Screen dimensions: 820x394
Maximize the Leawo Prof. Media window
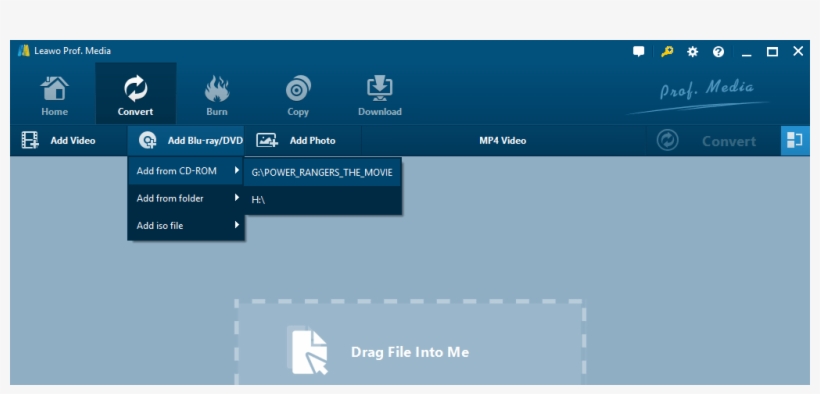tap(772, 51)
